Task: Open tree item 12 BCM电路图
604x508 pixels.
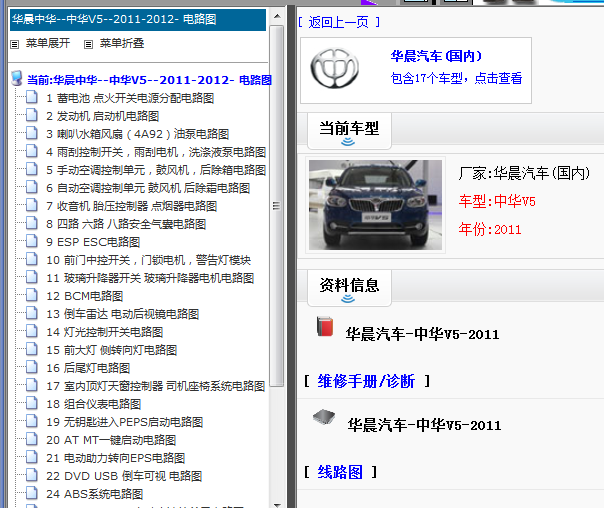Action: pyautogui.click(x=84, y=296)
